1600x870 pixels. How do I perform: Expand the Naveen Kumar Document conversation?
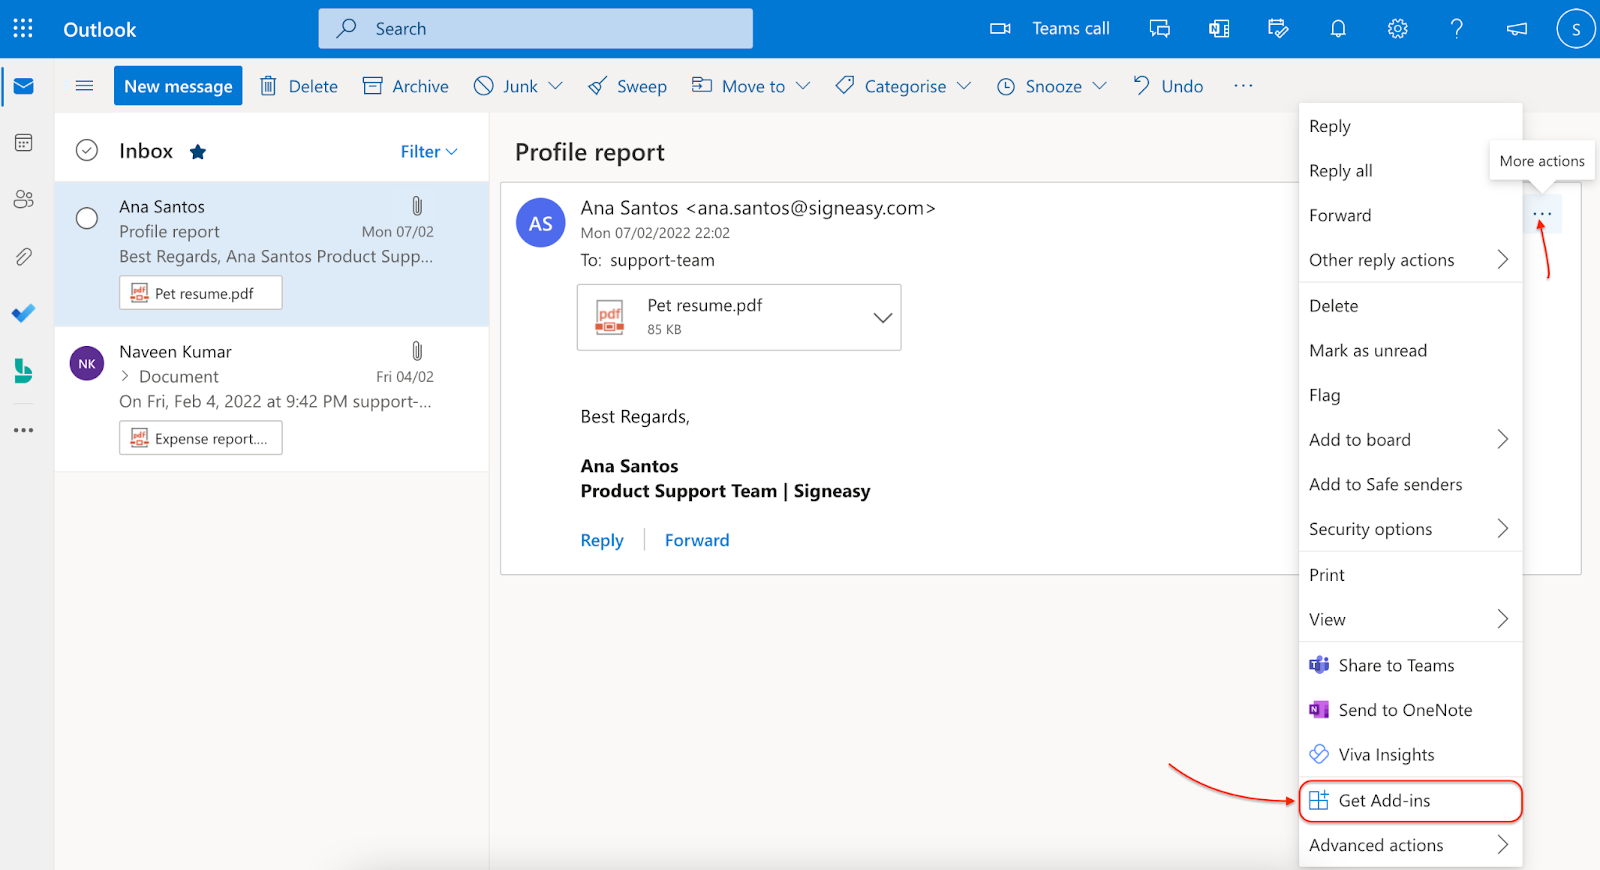point(125,376)
